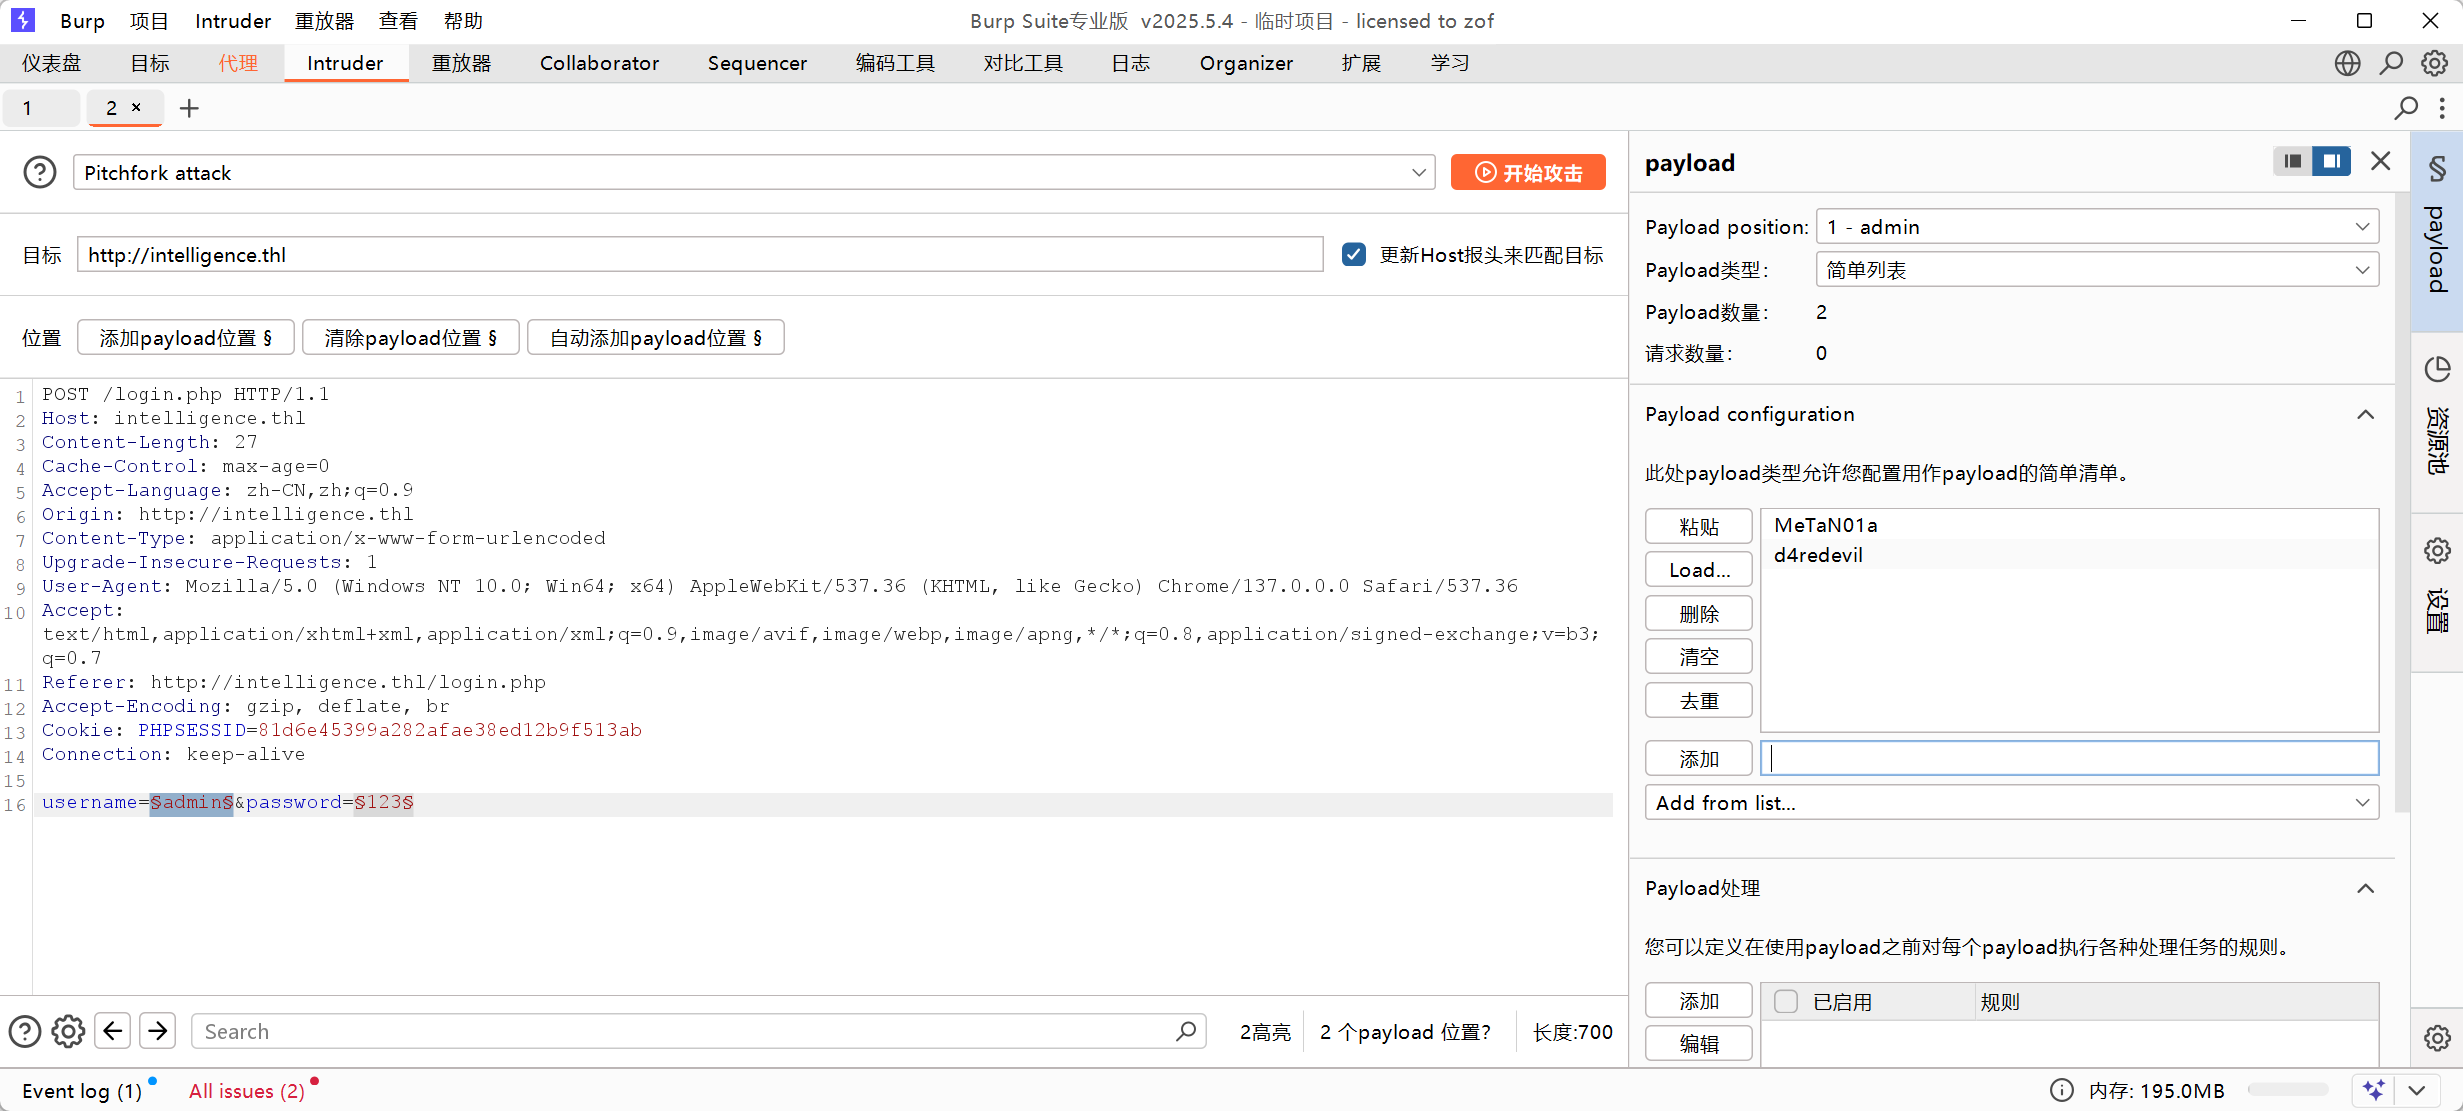Click the editor help icon beside Search
Image resolution: width=2463 pixels, height=1111 pixels.
click(x=25, y=1031)
